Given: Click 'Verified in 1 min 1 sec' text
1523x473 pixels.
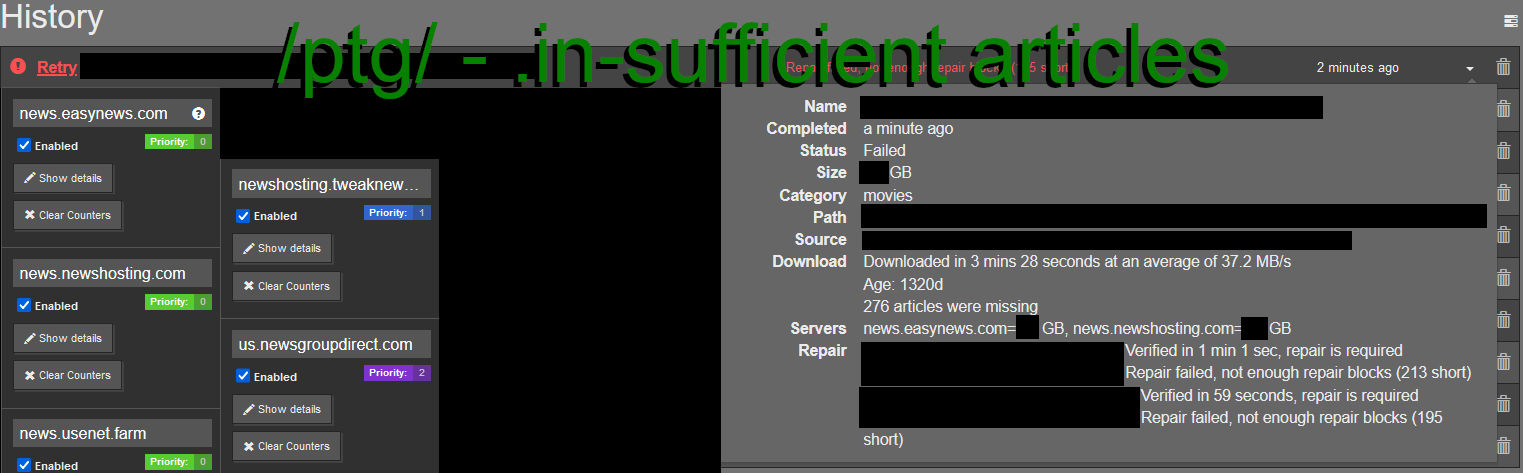Looking at the screenshot, I should tap(1264, 351).
